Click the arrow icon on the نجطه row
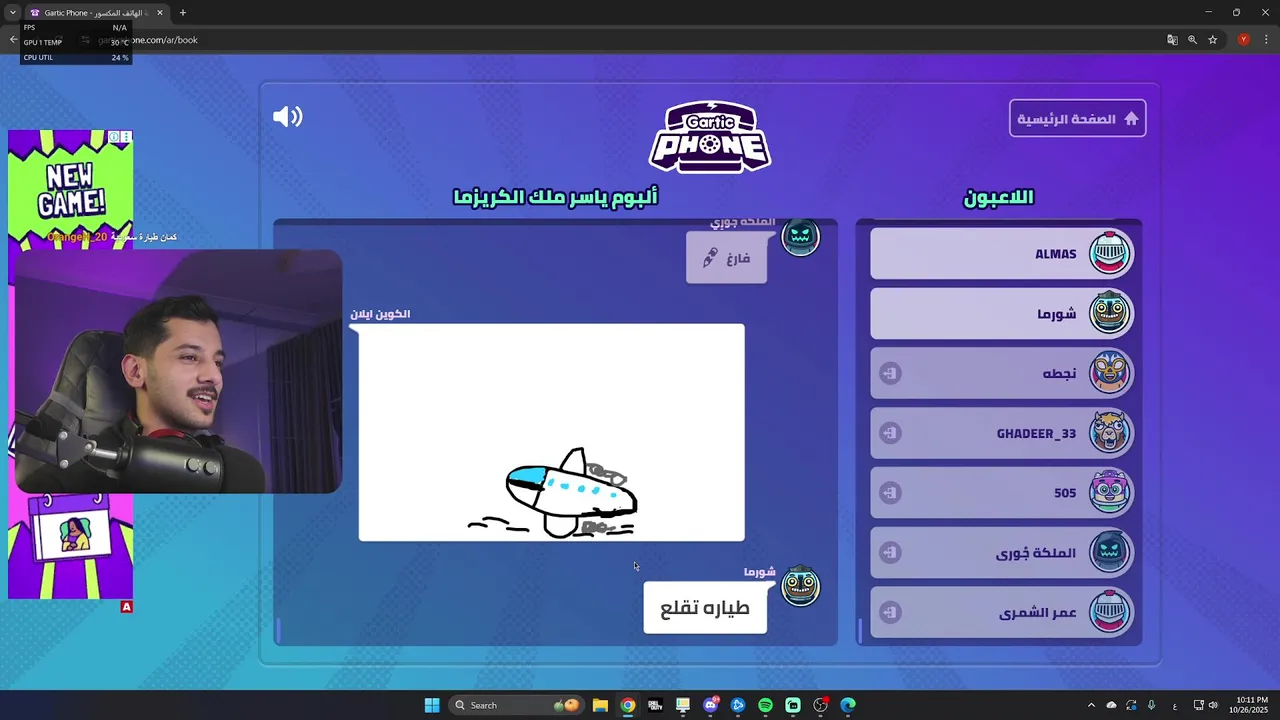 pyautogui.click(x=890, y=373)
